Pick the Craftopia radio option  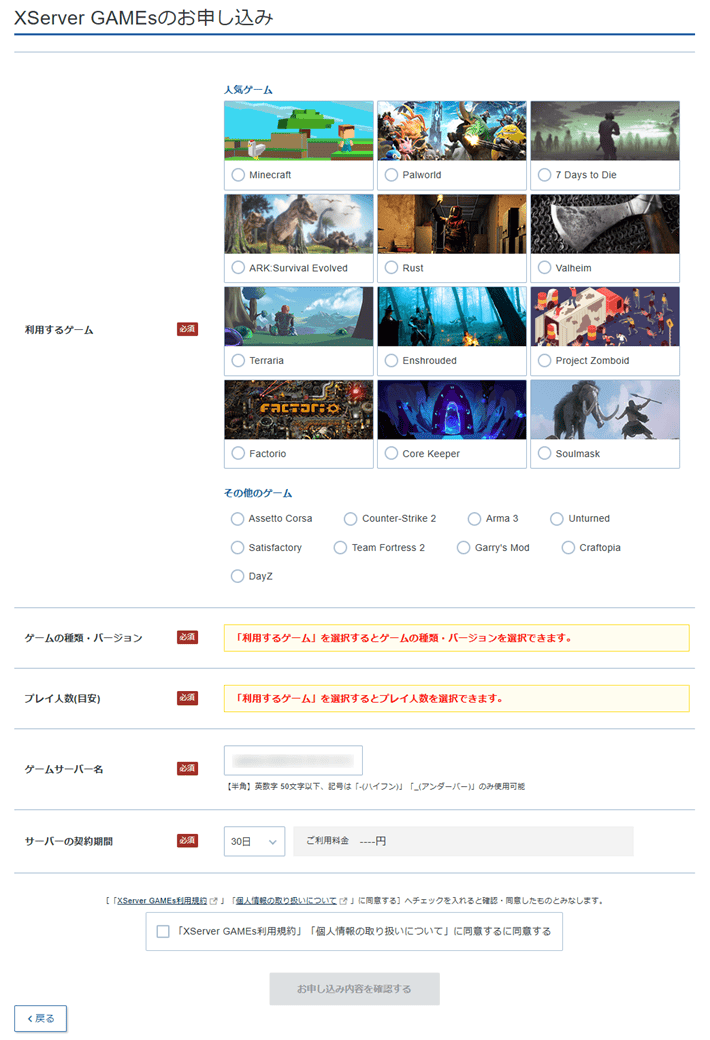tap(568, 548)
